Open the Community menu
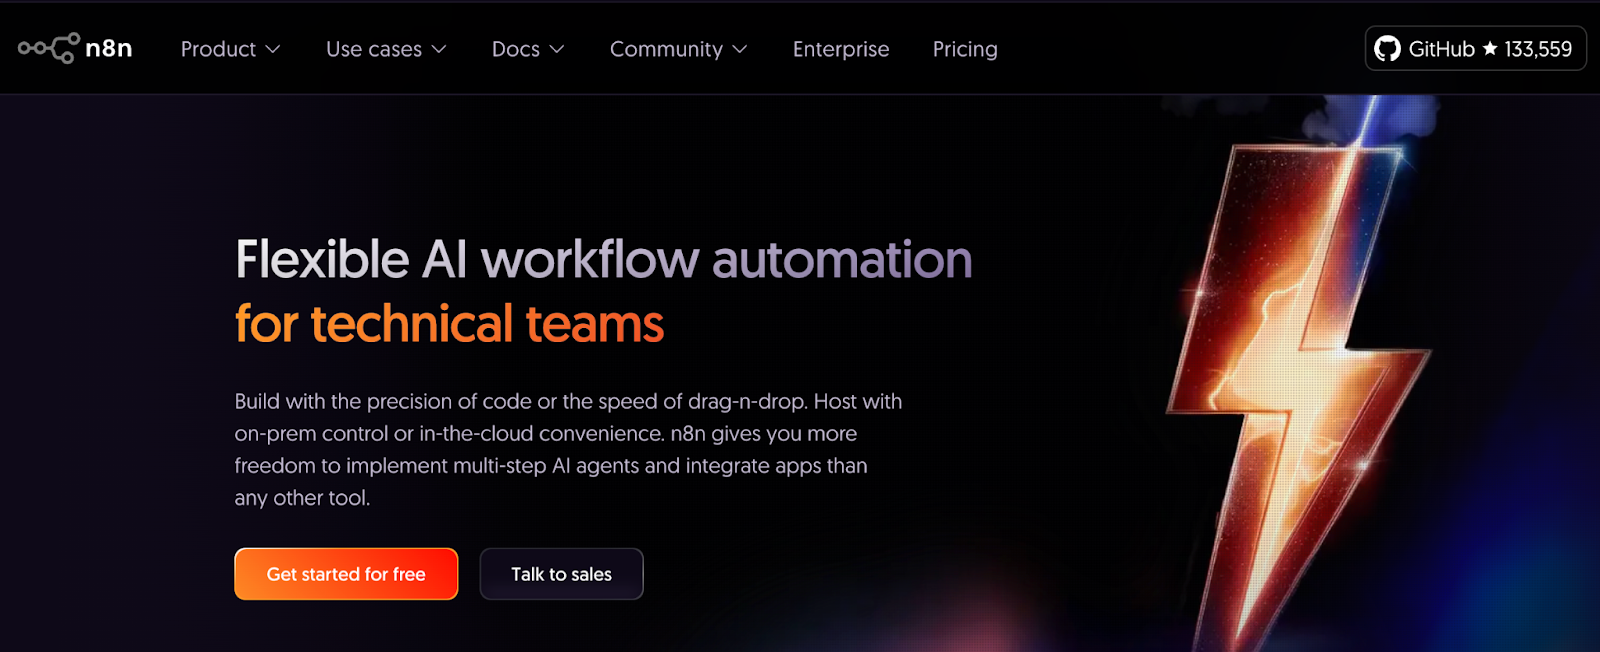This screenshot has height=652, width=1600. coord(666,49)
